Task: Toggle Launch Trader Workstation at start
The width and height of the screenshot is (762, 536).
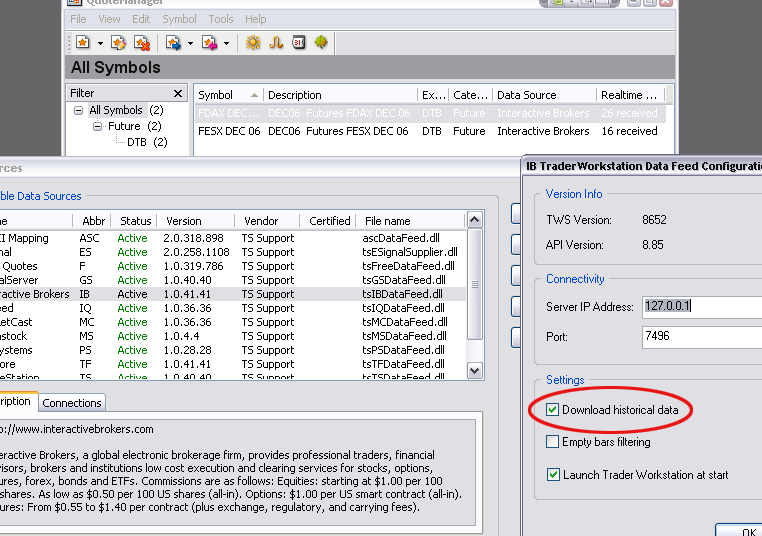Action: click(x=553, y=475)
